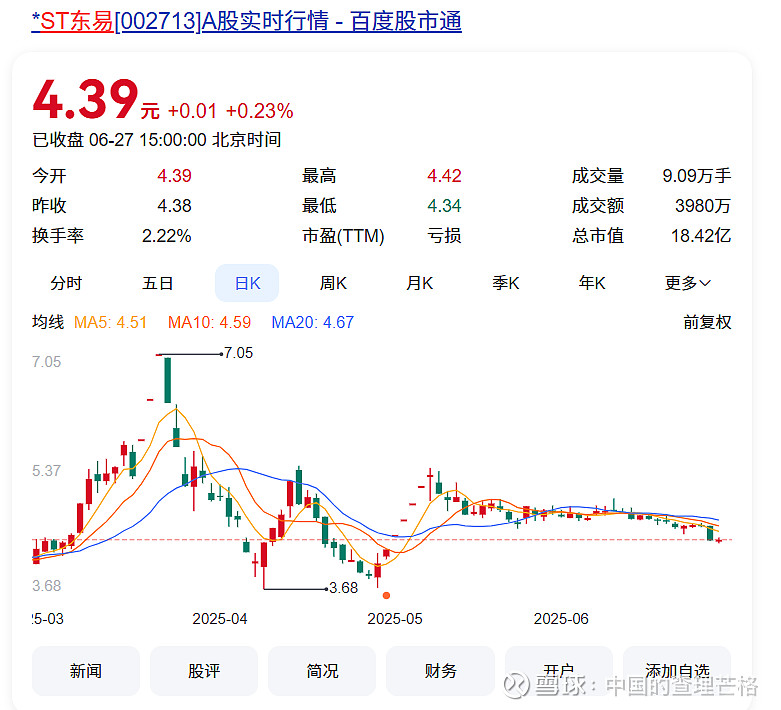Image resolution: width=781 pixels, height=710 pixels.
Task: Click the 市盈(TTM) value 亏损
Action: (444, 236)
